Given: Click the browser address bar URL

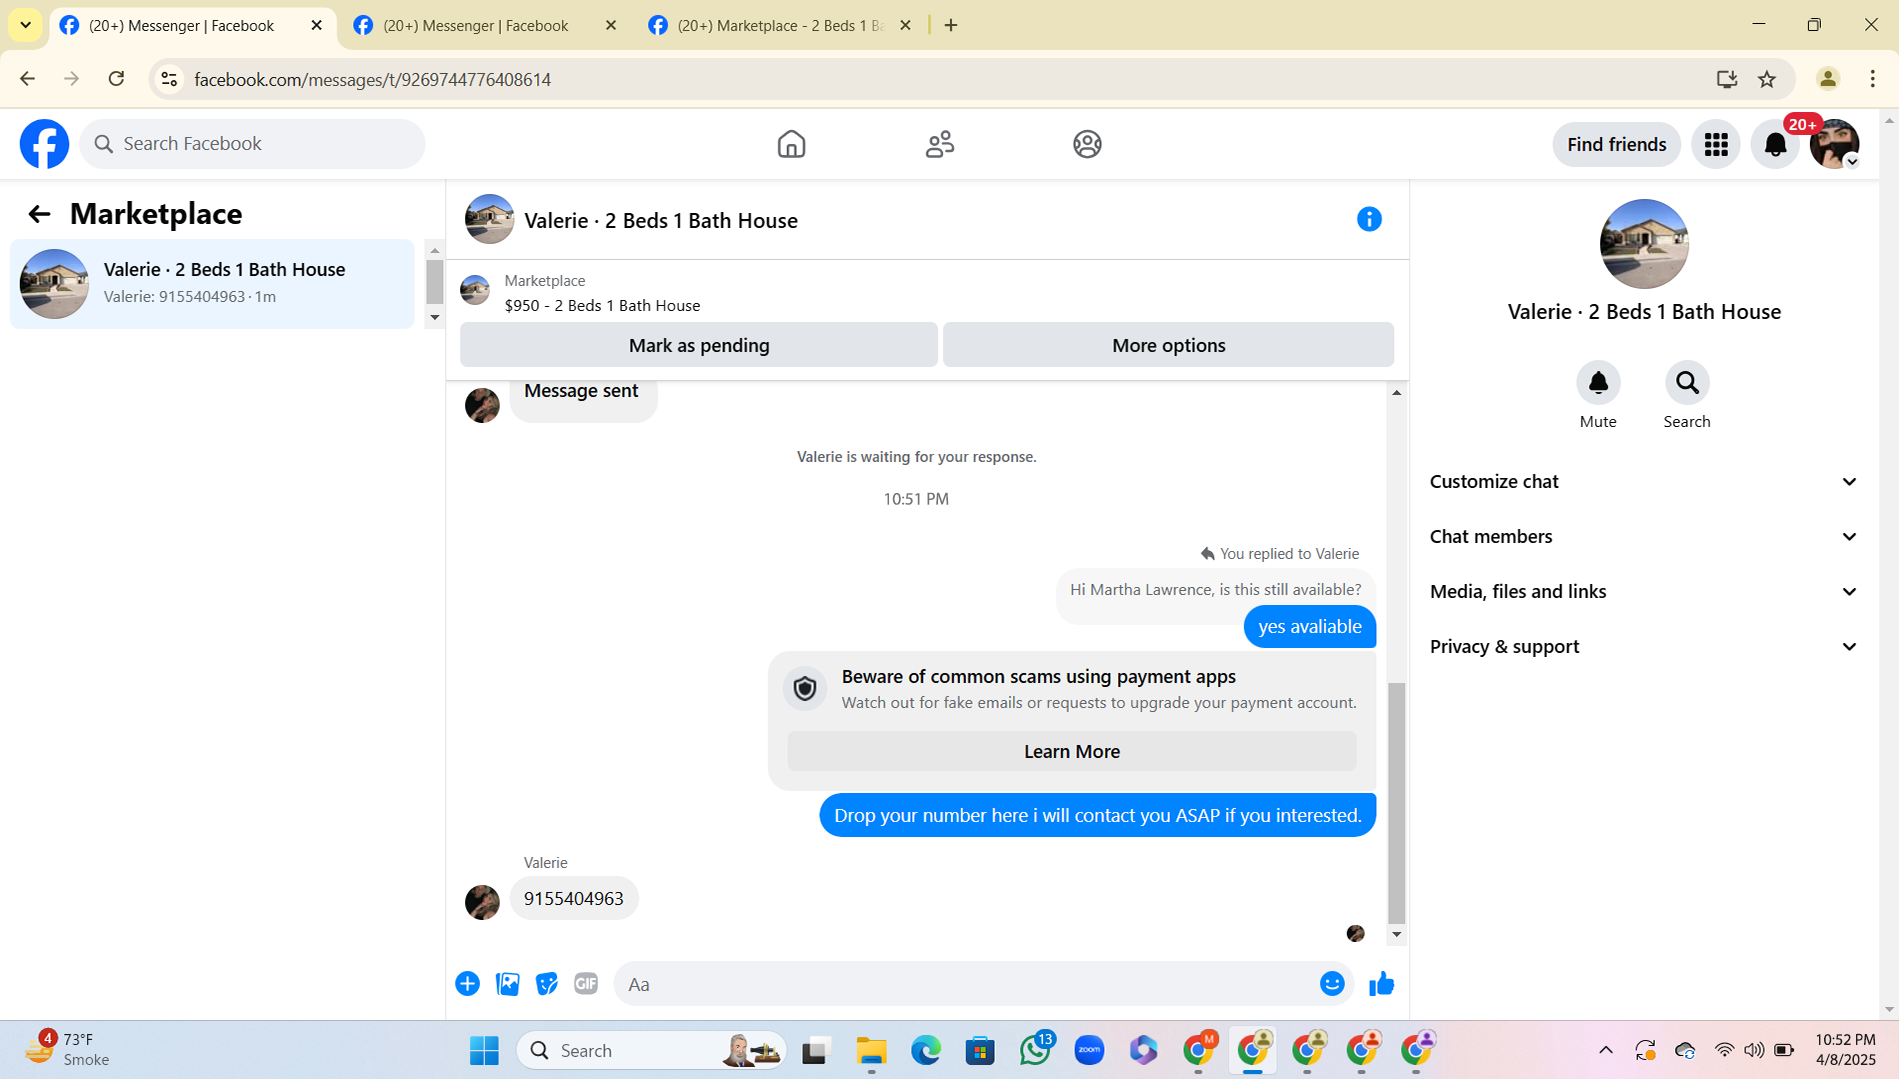Looking at the screenshot, I should (372, 80).
